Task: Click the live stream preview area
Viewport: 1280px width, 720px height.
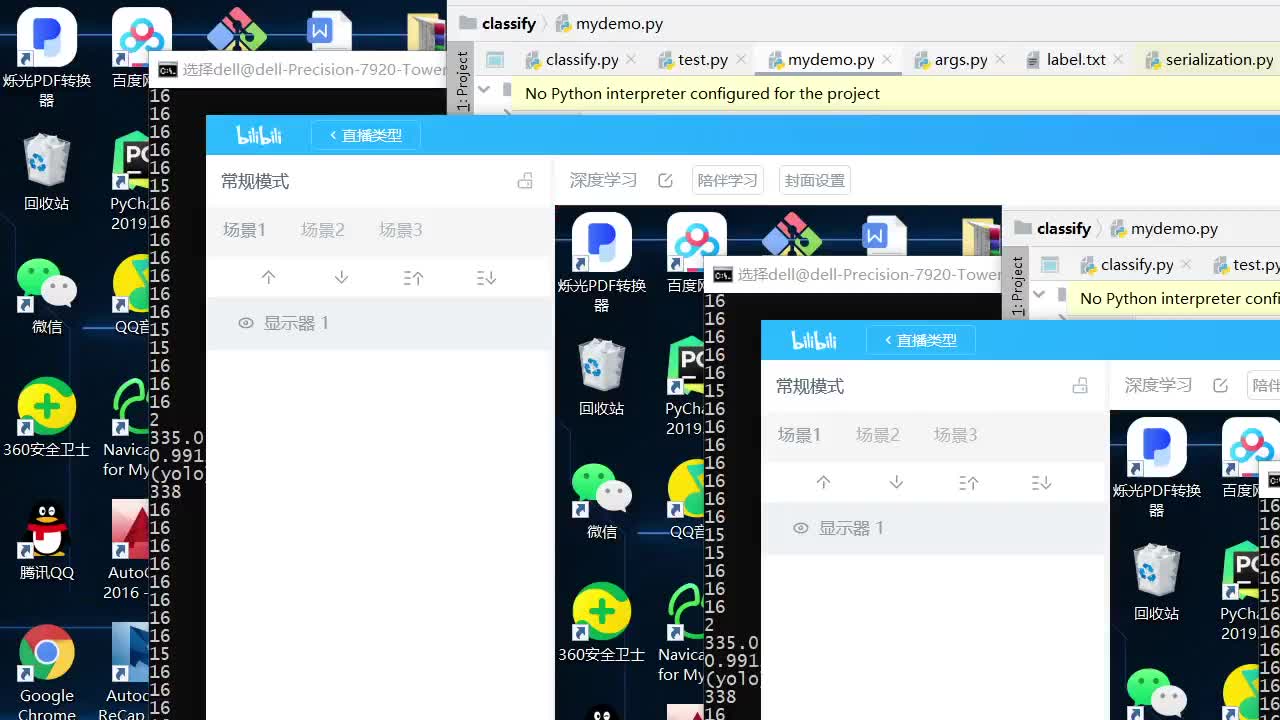Action: [x=917, y=463]
